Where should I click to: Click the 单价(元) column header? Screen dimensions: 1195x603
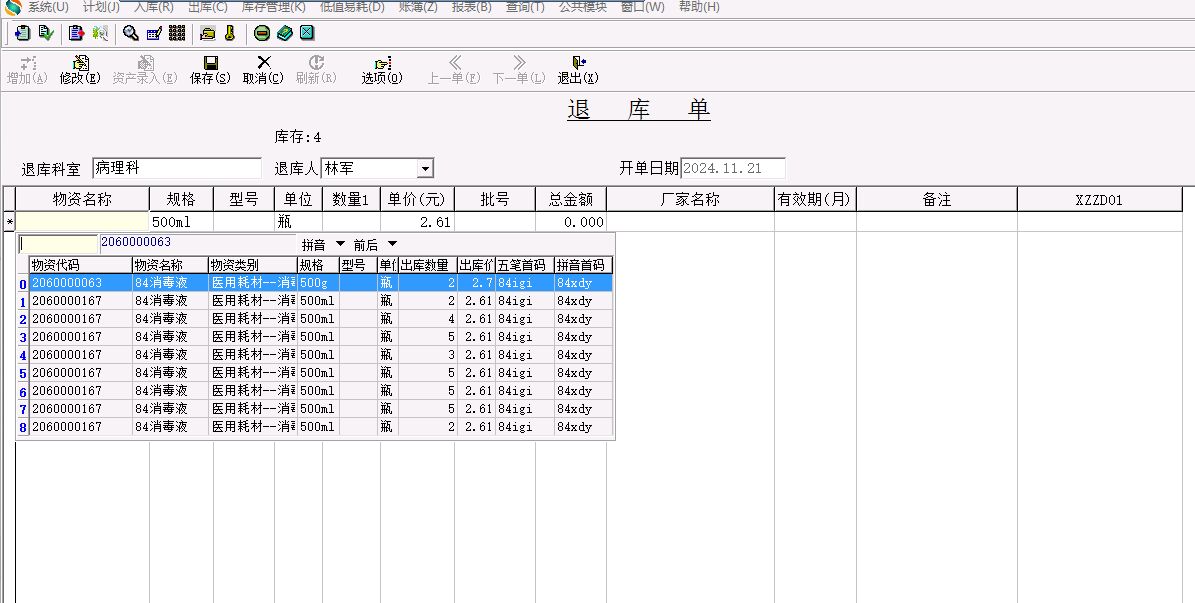417,199
